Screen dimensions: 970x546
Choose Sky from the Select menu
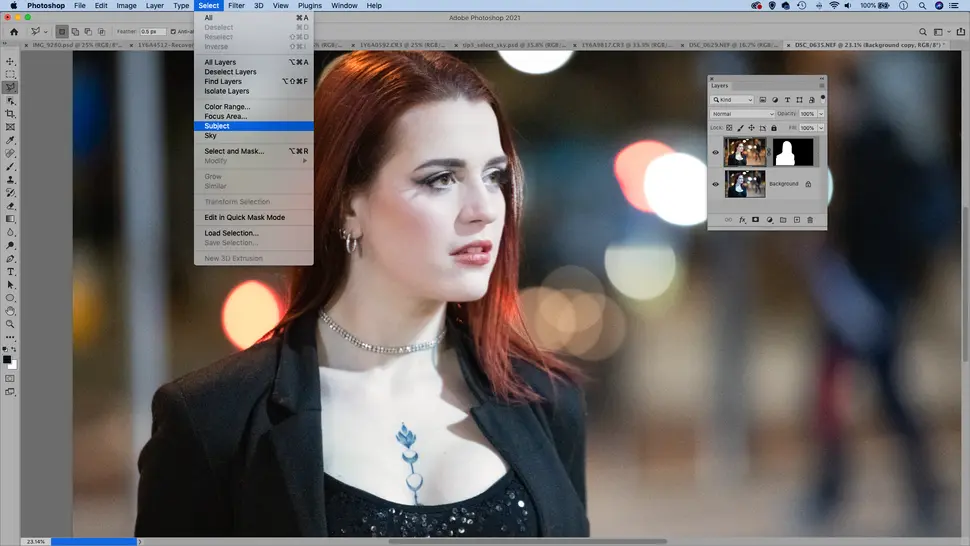point(254,135)
